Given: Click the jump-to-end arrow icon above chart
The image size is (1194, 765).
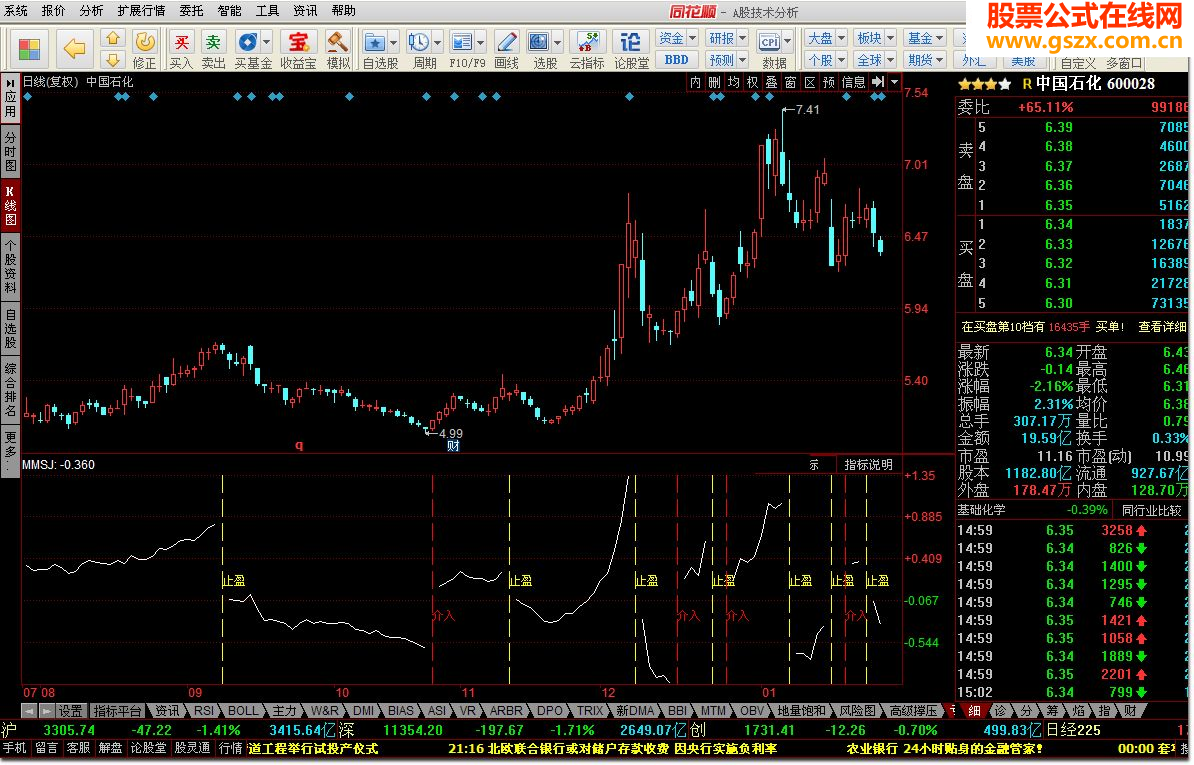Looking at the screenshot, I should point(878,82).
